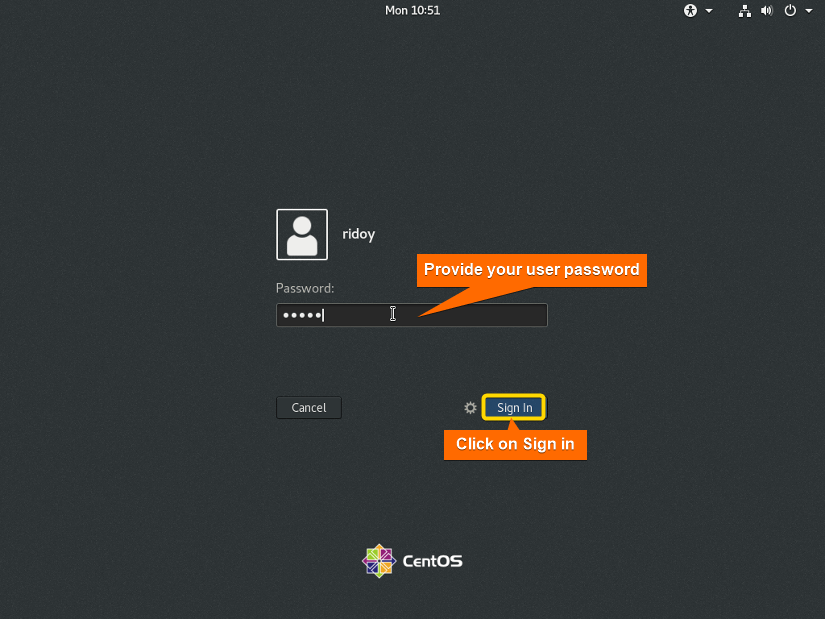
Task: Click the username text ridoy
Action: (x=359, y=234)
